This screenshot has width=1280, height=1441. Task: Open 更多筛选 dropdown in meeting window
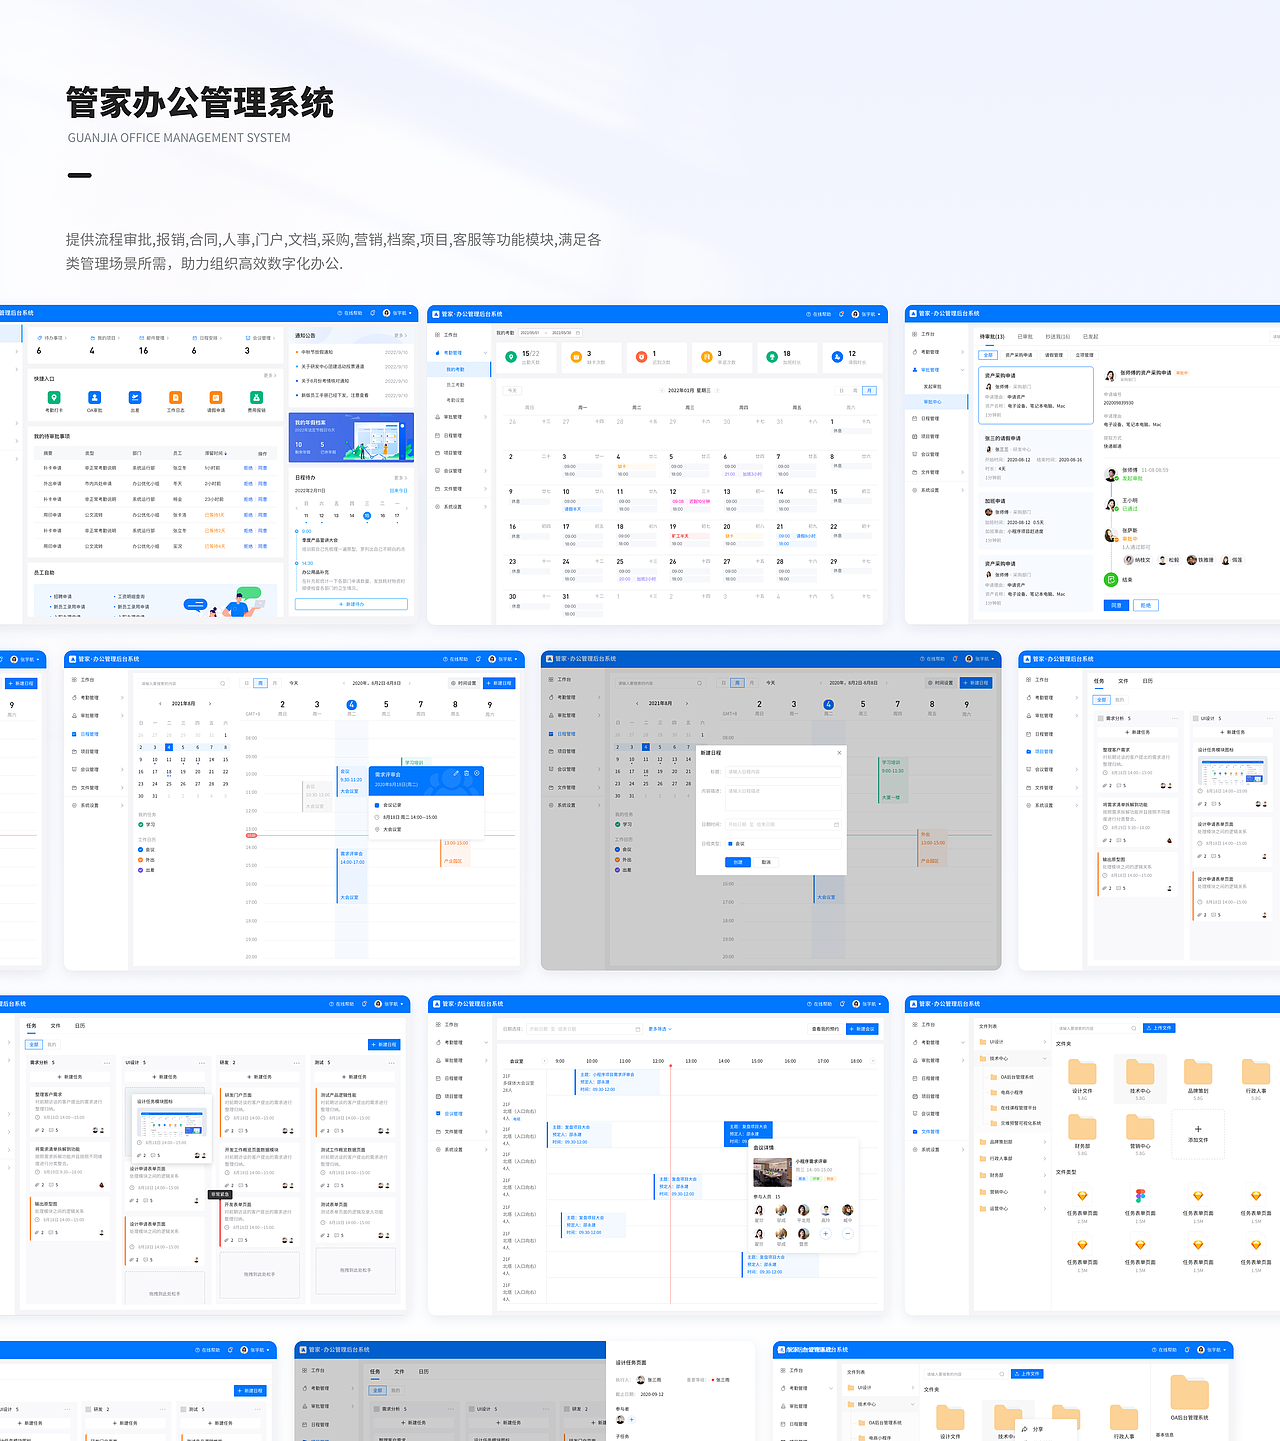coord(660,1029)
